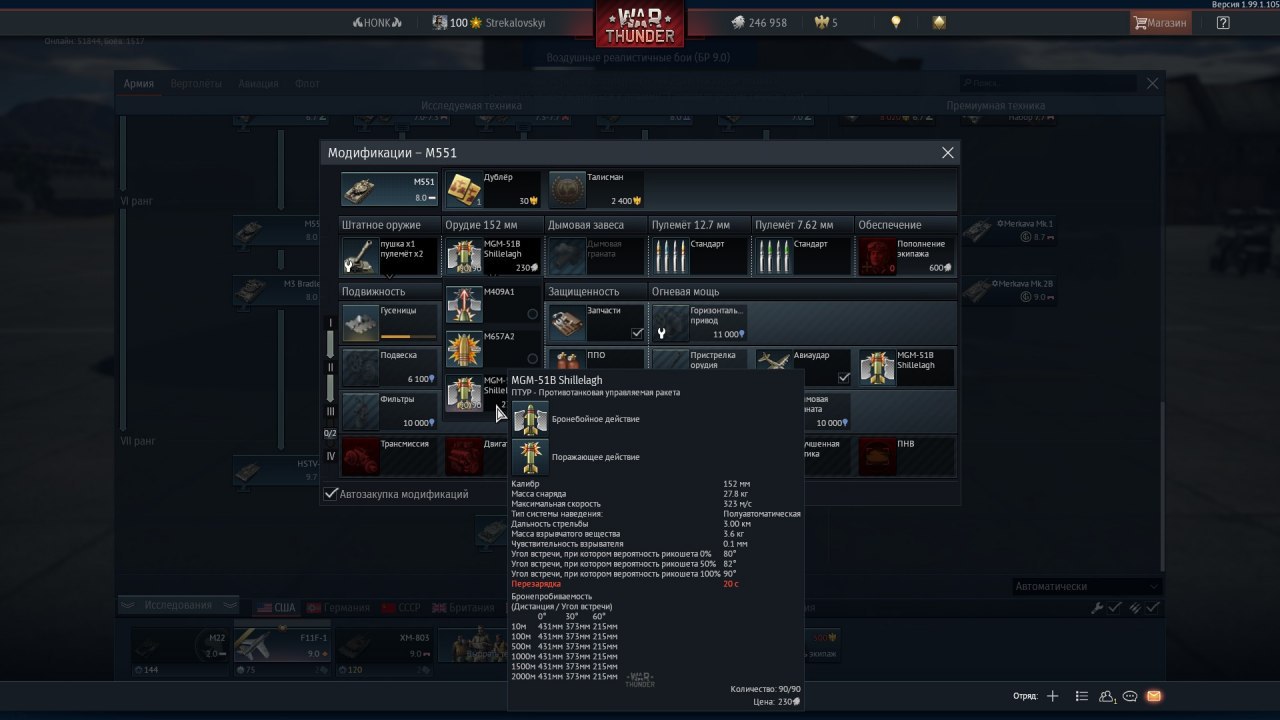Choose M409A1 shell radio button
Image resolution: width=1280 pixels, height=720 pixels.
[532, 314]
